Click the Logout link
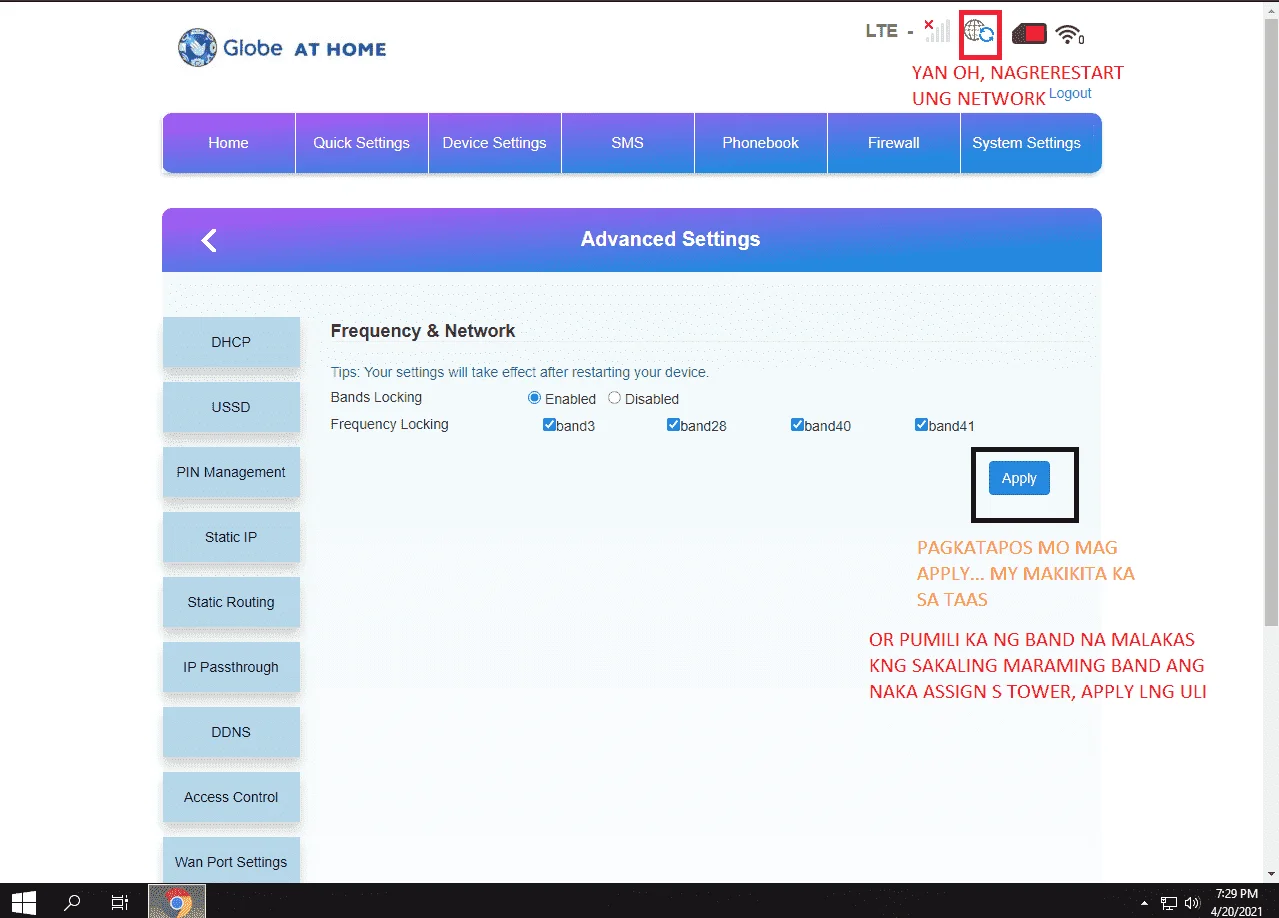Screen dimensions: 1279x918 tap(1070, 93)
